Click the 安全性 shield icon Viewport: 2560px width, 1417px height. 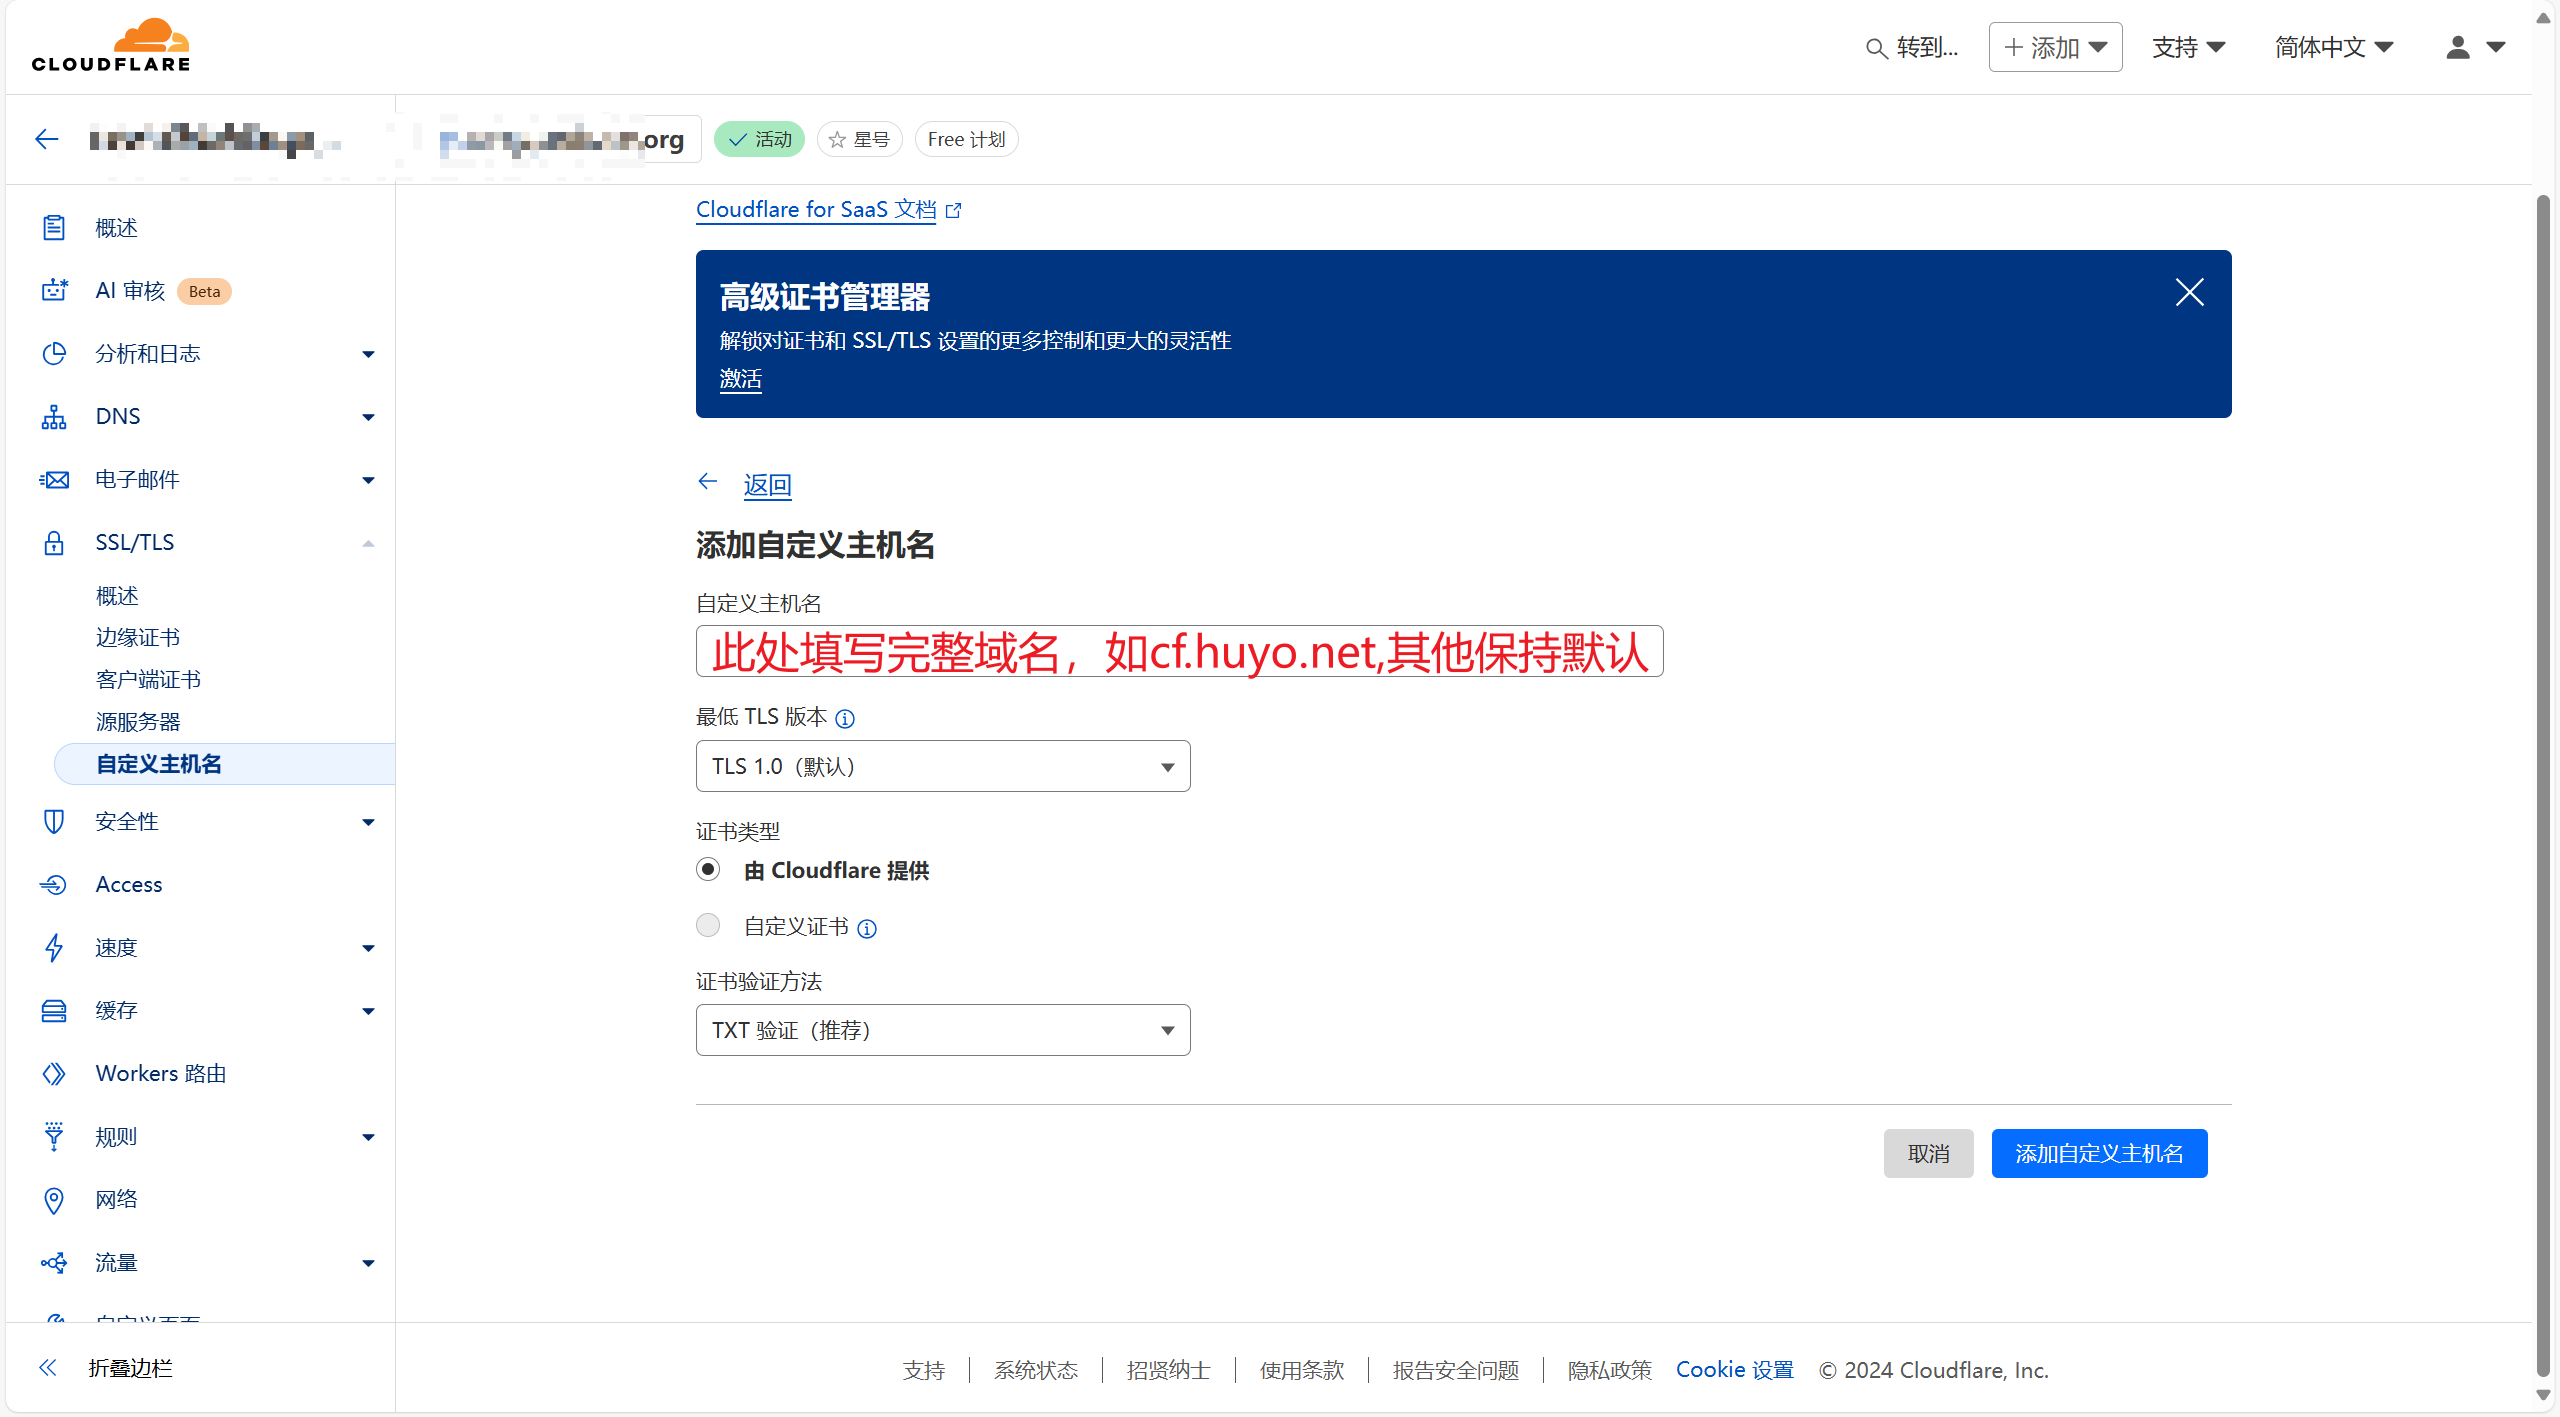(54, 822)
